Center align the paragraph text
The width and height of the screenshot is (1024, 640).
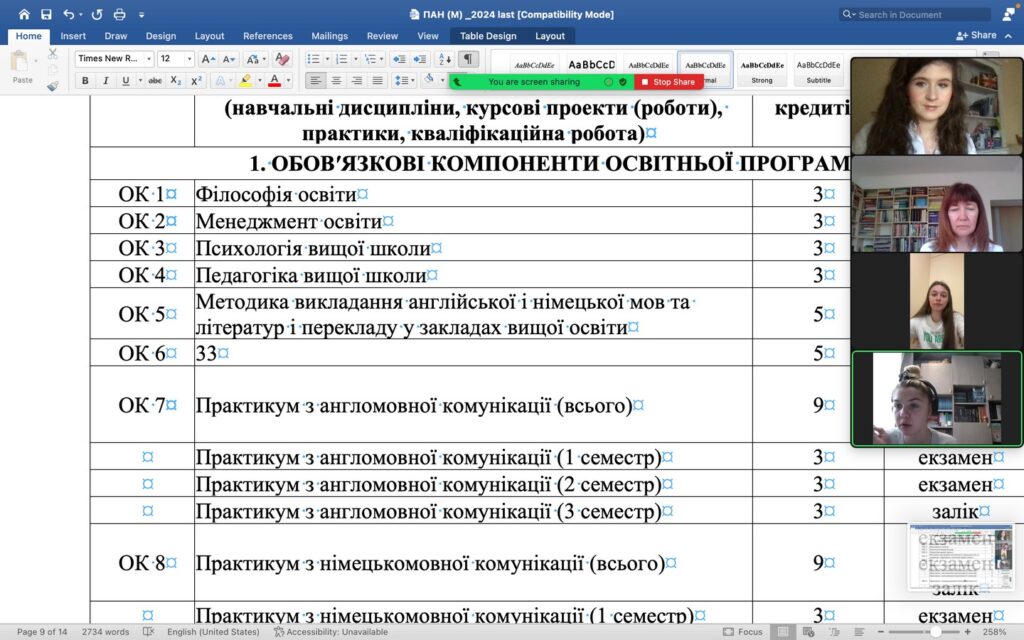[336, 81]
